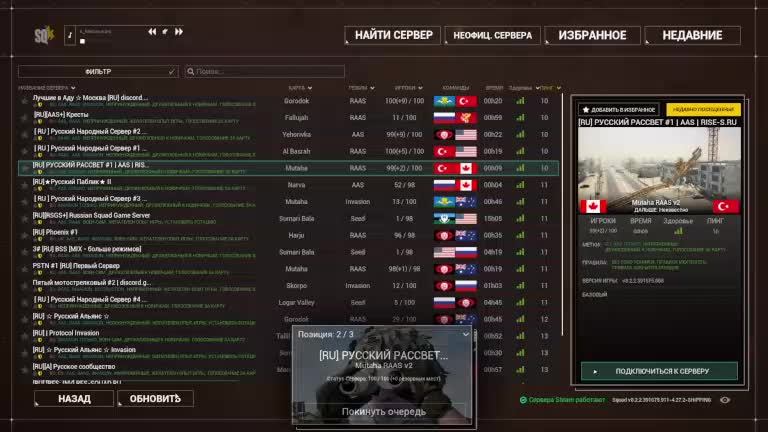Select the 'Лучшие в Аду ☆ Москва' server row
This screenshot has height=432, width=768.
point(288,101)
